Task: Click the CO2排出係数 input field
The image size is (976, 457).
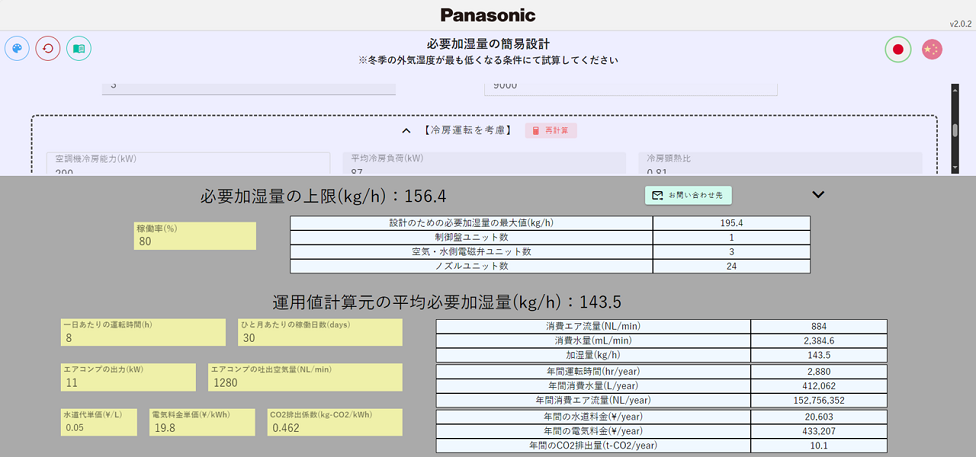Action: (x=334, y=427)
